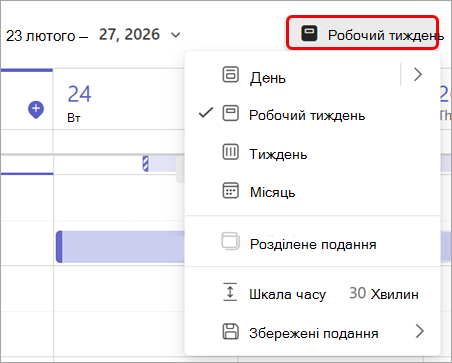Open the purple calendar event block on Tuesday
This screenshot has width=452, height=363.
[x=120, y=247]
